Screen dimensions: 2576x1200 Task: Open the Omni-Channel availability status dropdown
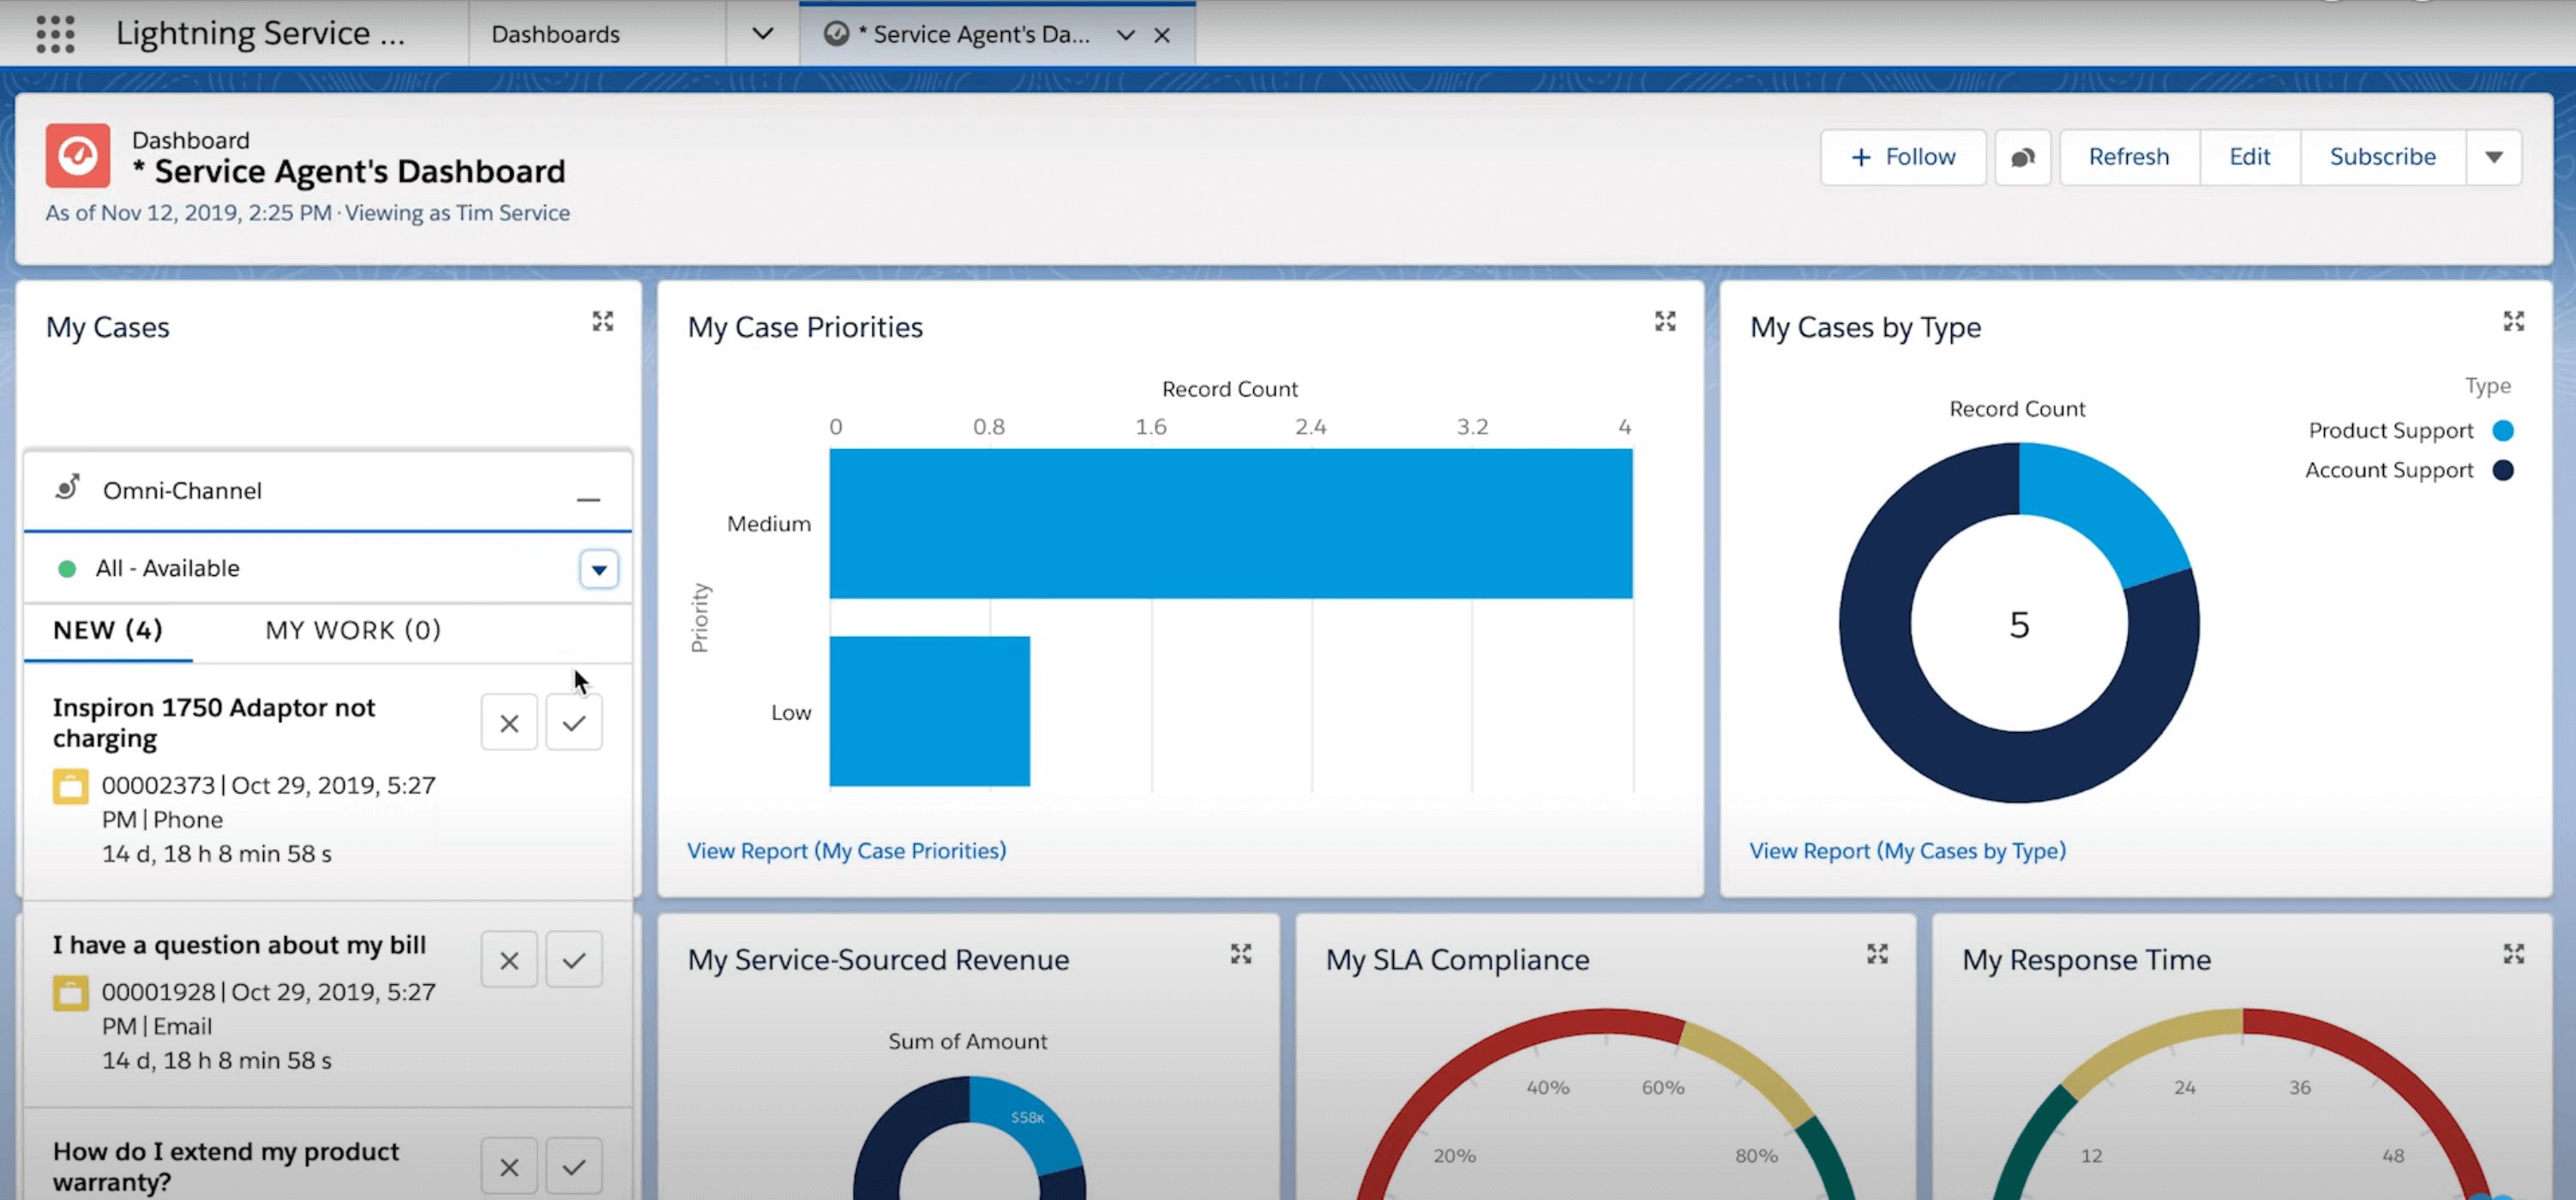[x=598, y=569]
